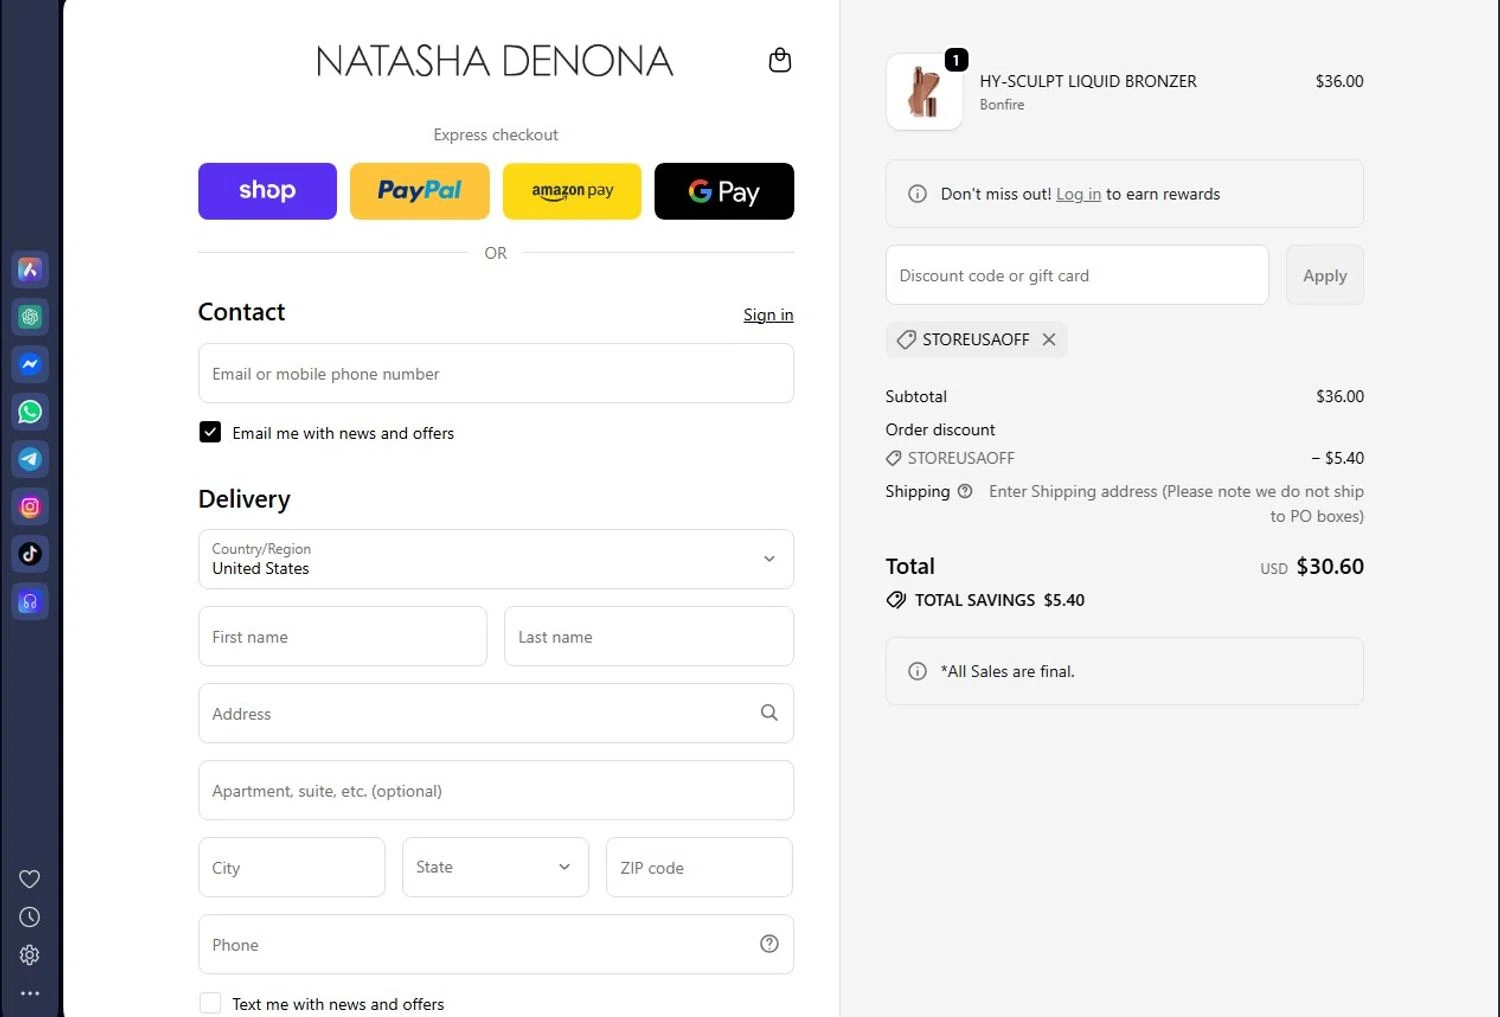The image size is (1500, 1017).
Task: Open the Country/Region dropdown
Action: click(x=496, y=559)
